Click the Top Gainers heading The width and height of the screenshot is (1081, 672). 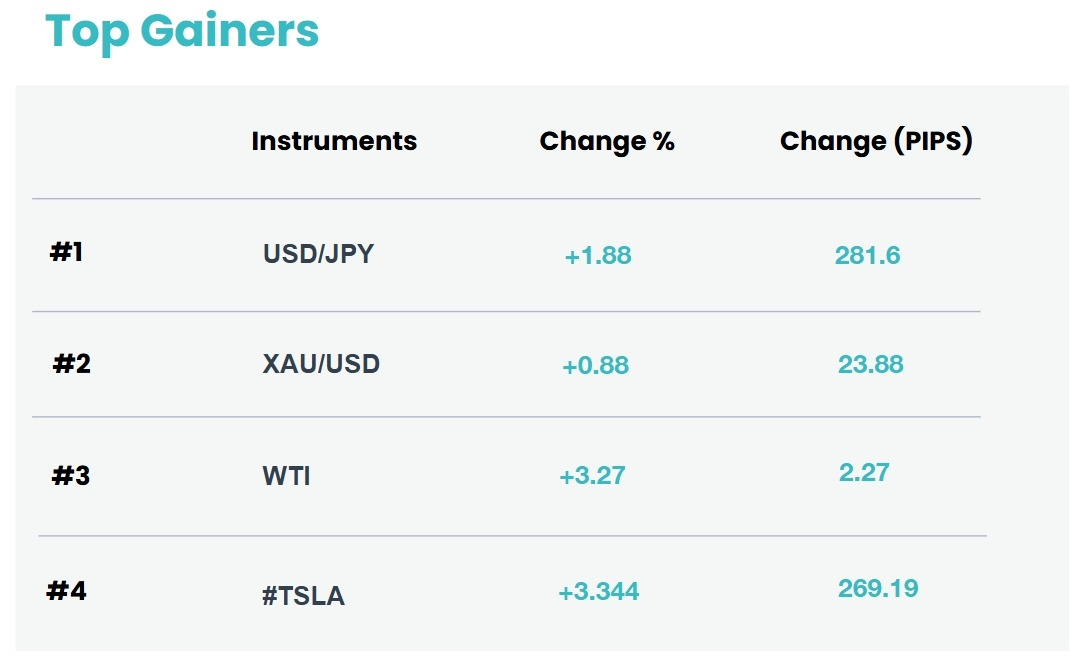coord(182,32)
